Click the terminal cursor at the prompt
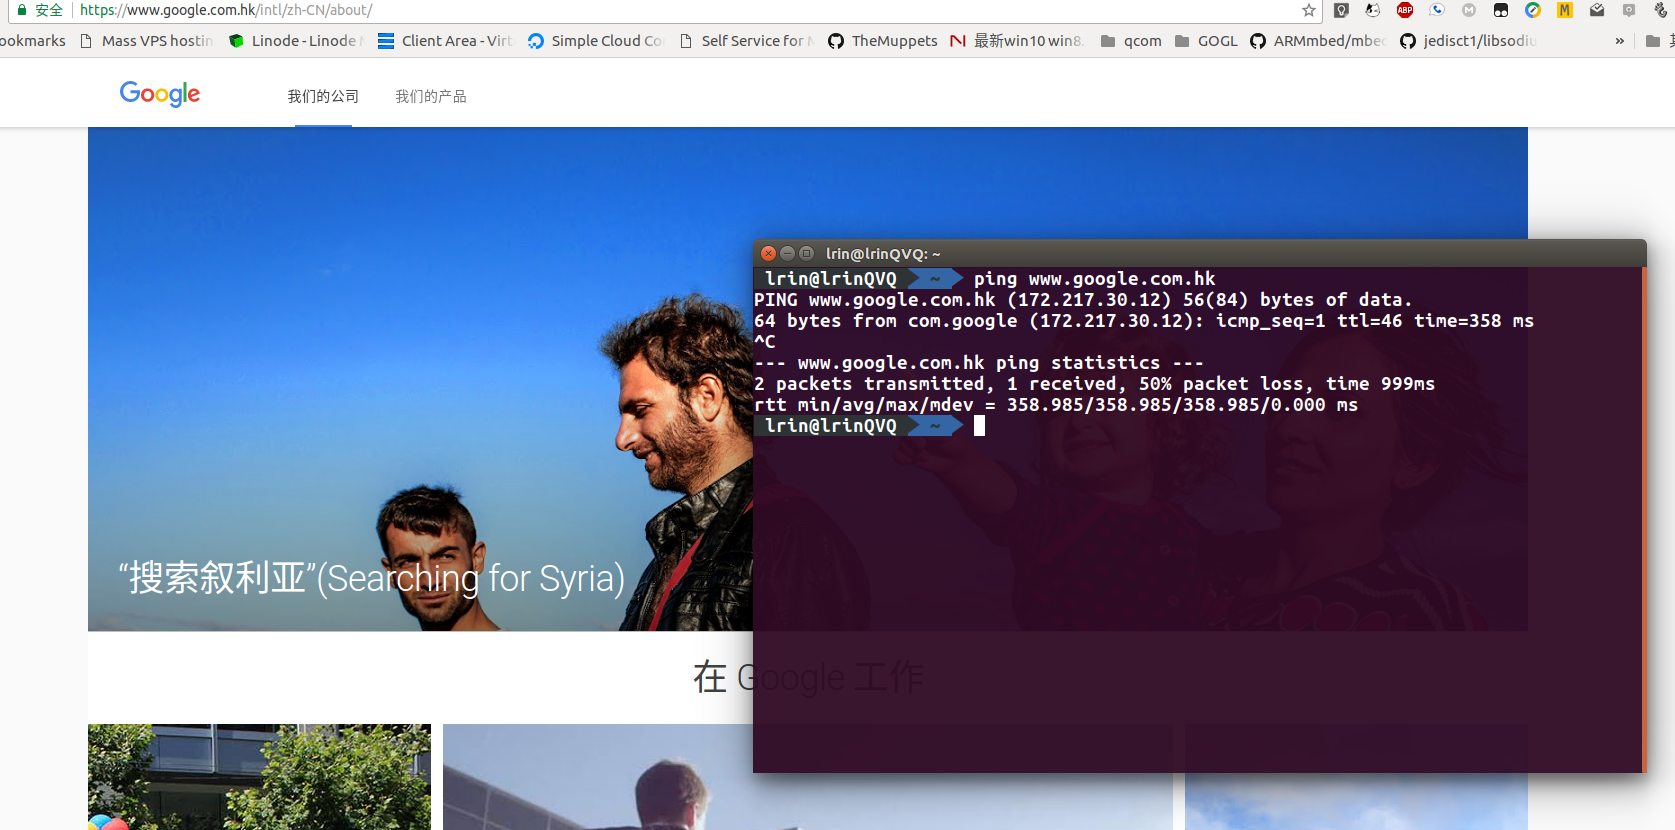Screen dimensions: 1675x830 coord(979,426)
